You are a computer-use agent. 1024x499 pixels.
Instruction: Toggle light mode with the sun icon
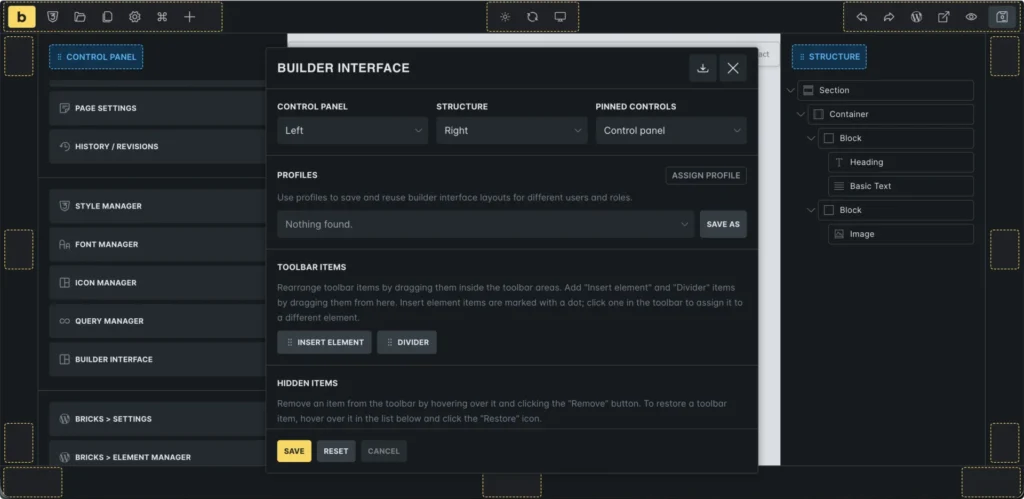505,17
